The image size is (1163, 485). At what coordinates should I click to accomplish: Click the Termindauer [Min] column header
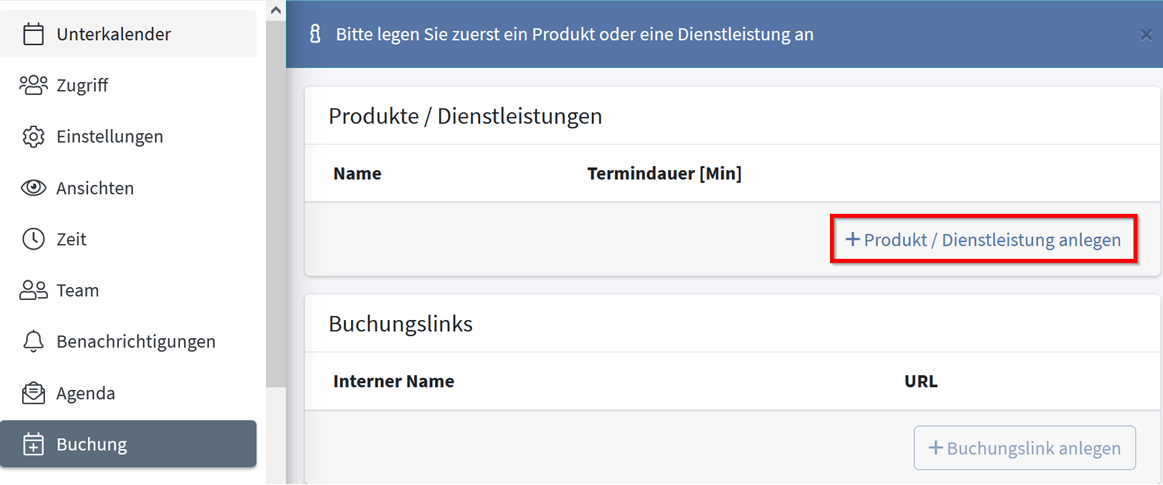[664, 174]
